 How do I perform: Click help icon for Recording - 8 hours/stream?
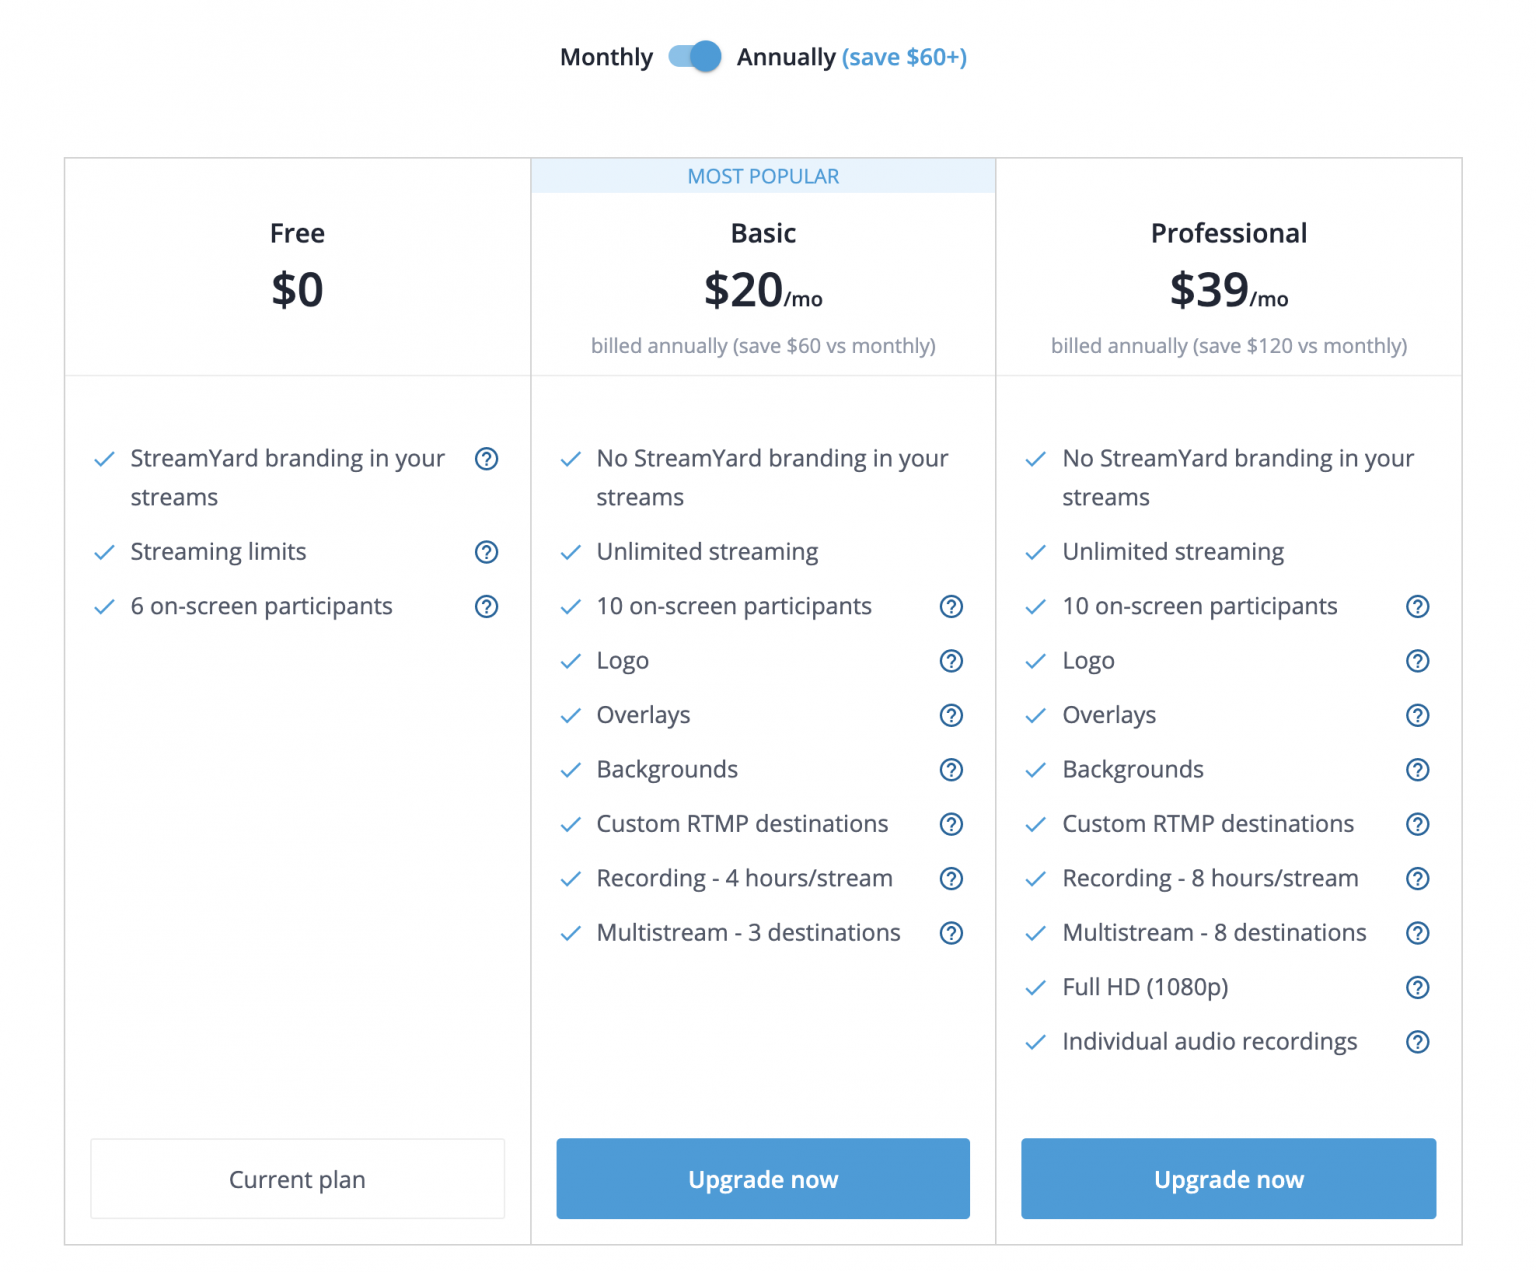pos(1418,879)
